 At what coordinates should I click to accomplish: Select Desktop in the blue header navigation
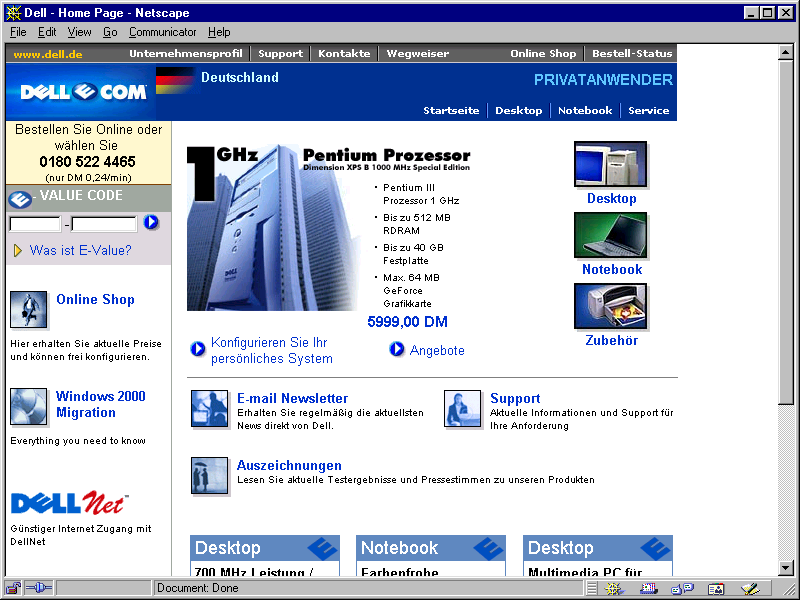pyautogui.click(x=519, y=111)
